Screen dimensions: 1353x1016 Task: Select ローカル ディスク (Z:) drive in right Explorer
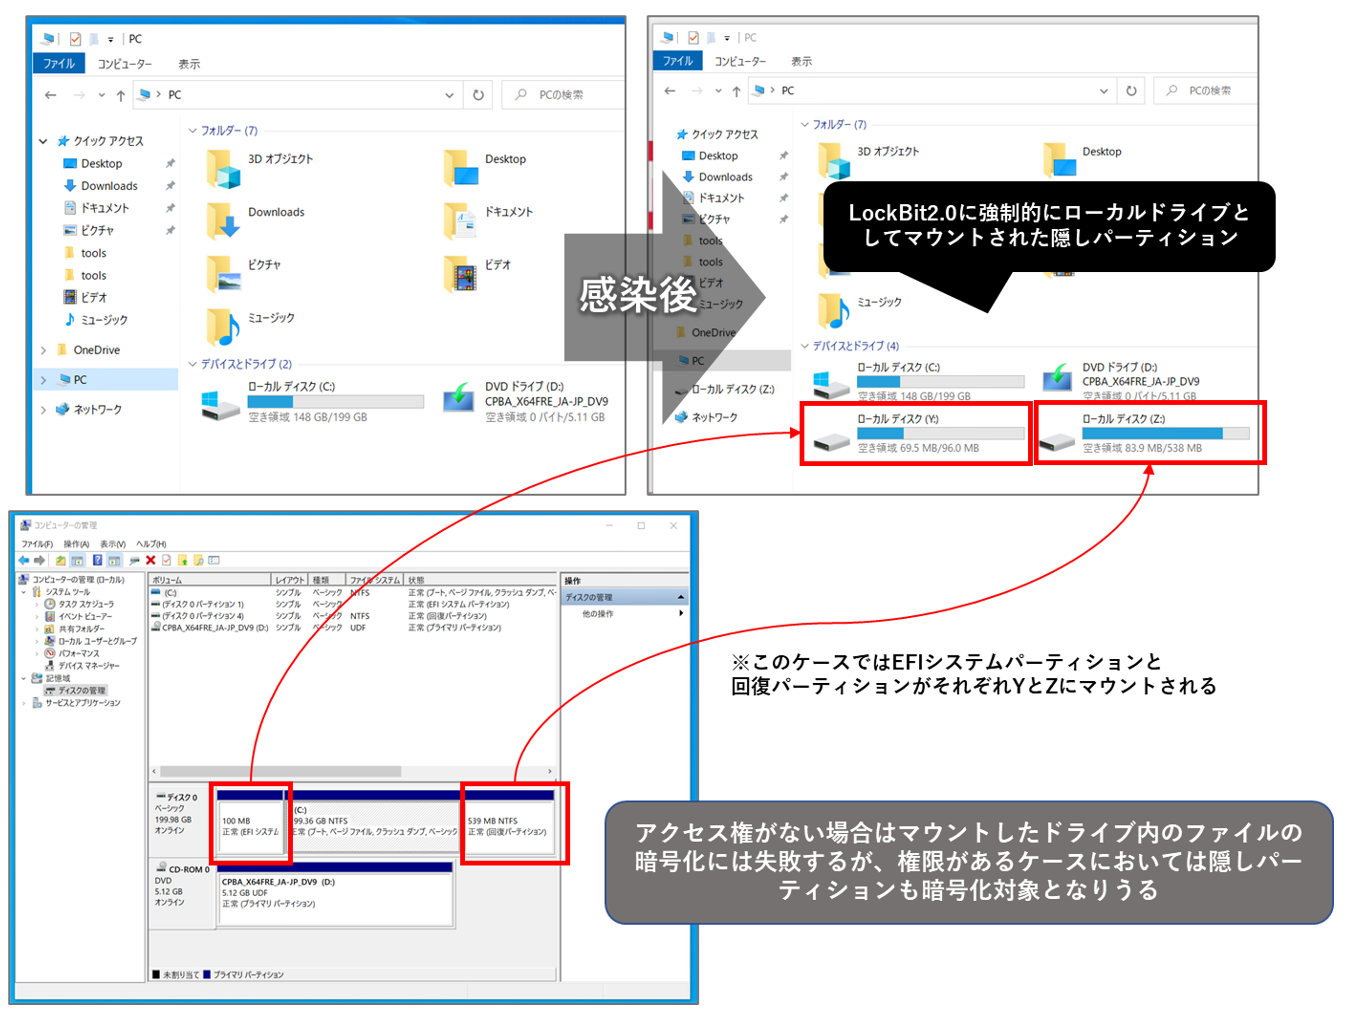point(1144,433)
